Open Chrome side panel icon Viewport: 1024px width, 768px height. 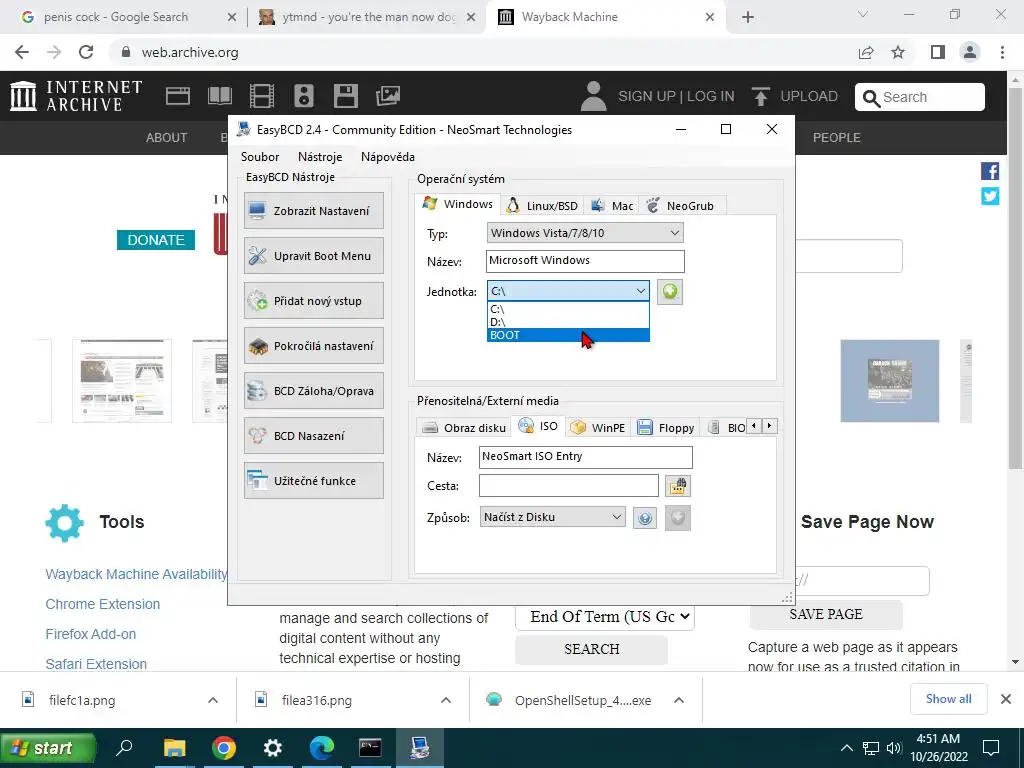tap(938, 52)
